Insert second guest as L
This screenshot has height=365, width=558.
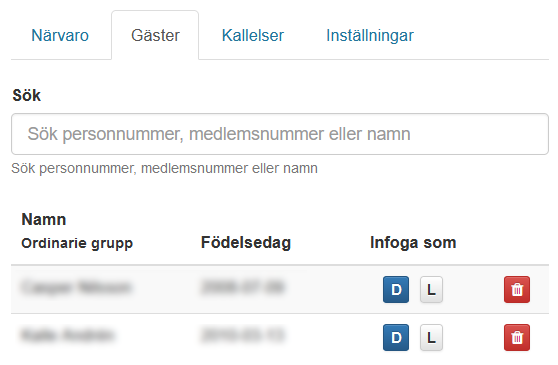(431, 337)
